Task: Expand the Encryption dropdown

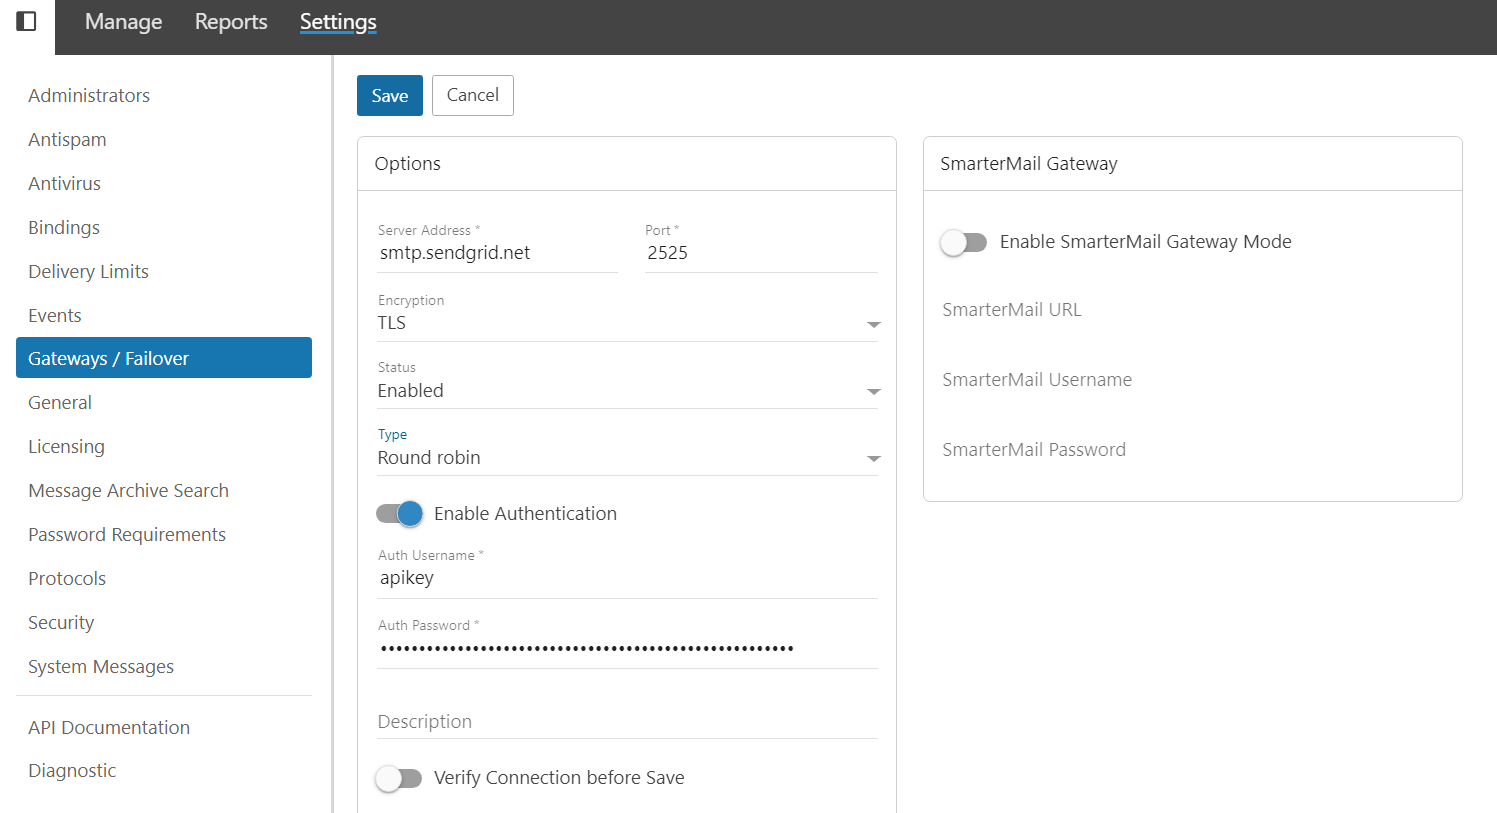Action: coord(627,323)
